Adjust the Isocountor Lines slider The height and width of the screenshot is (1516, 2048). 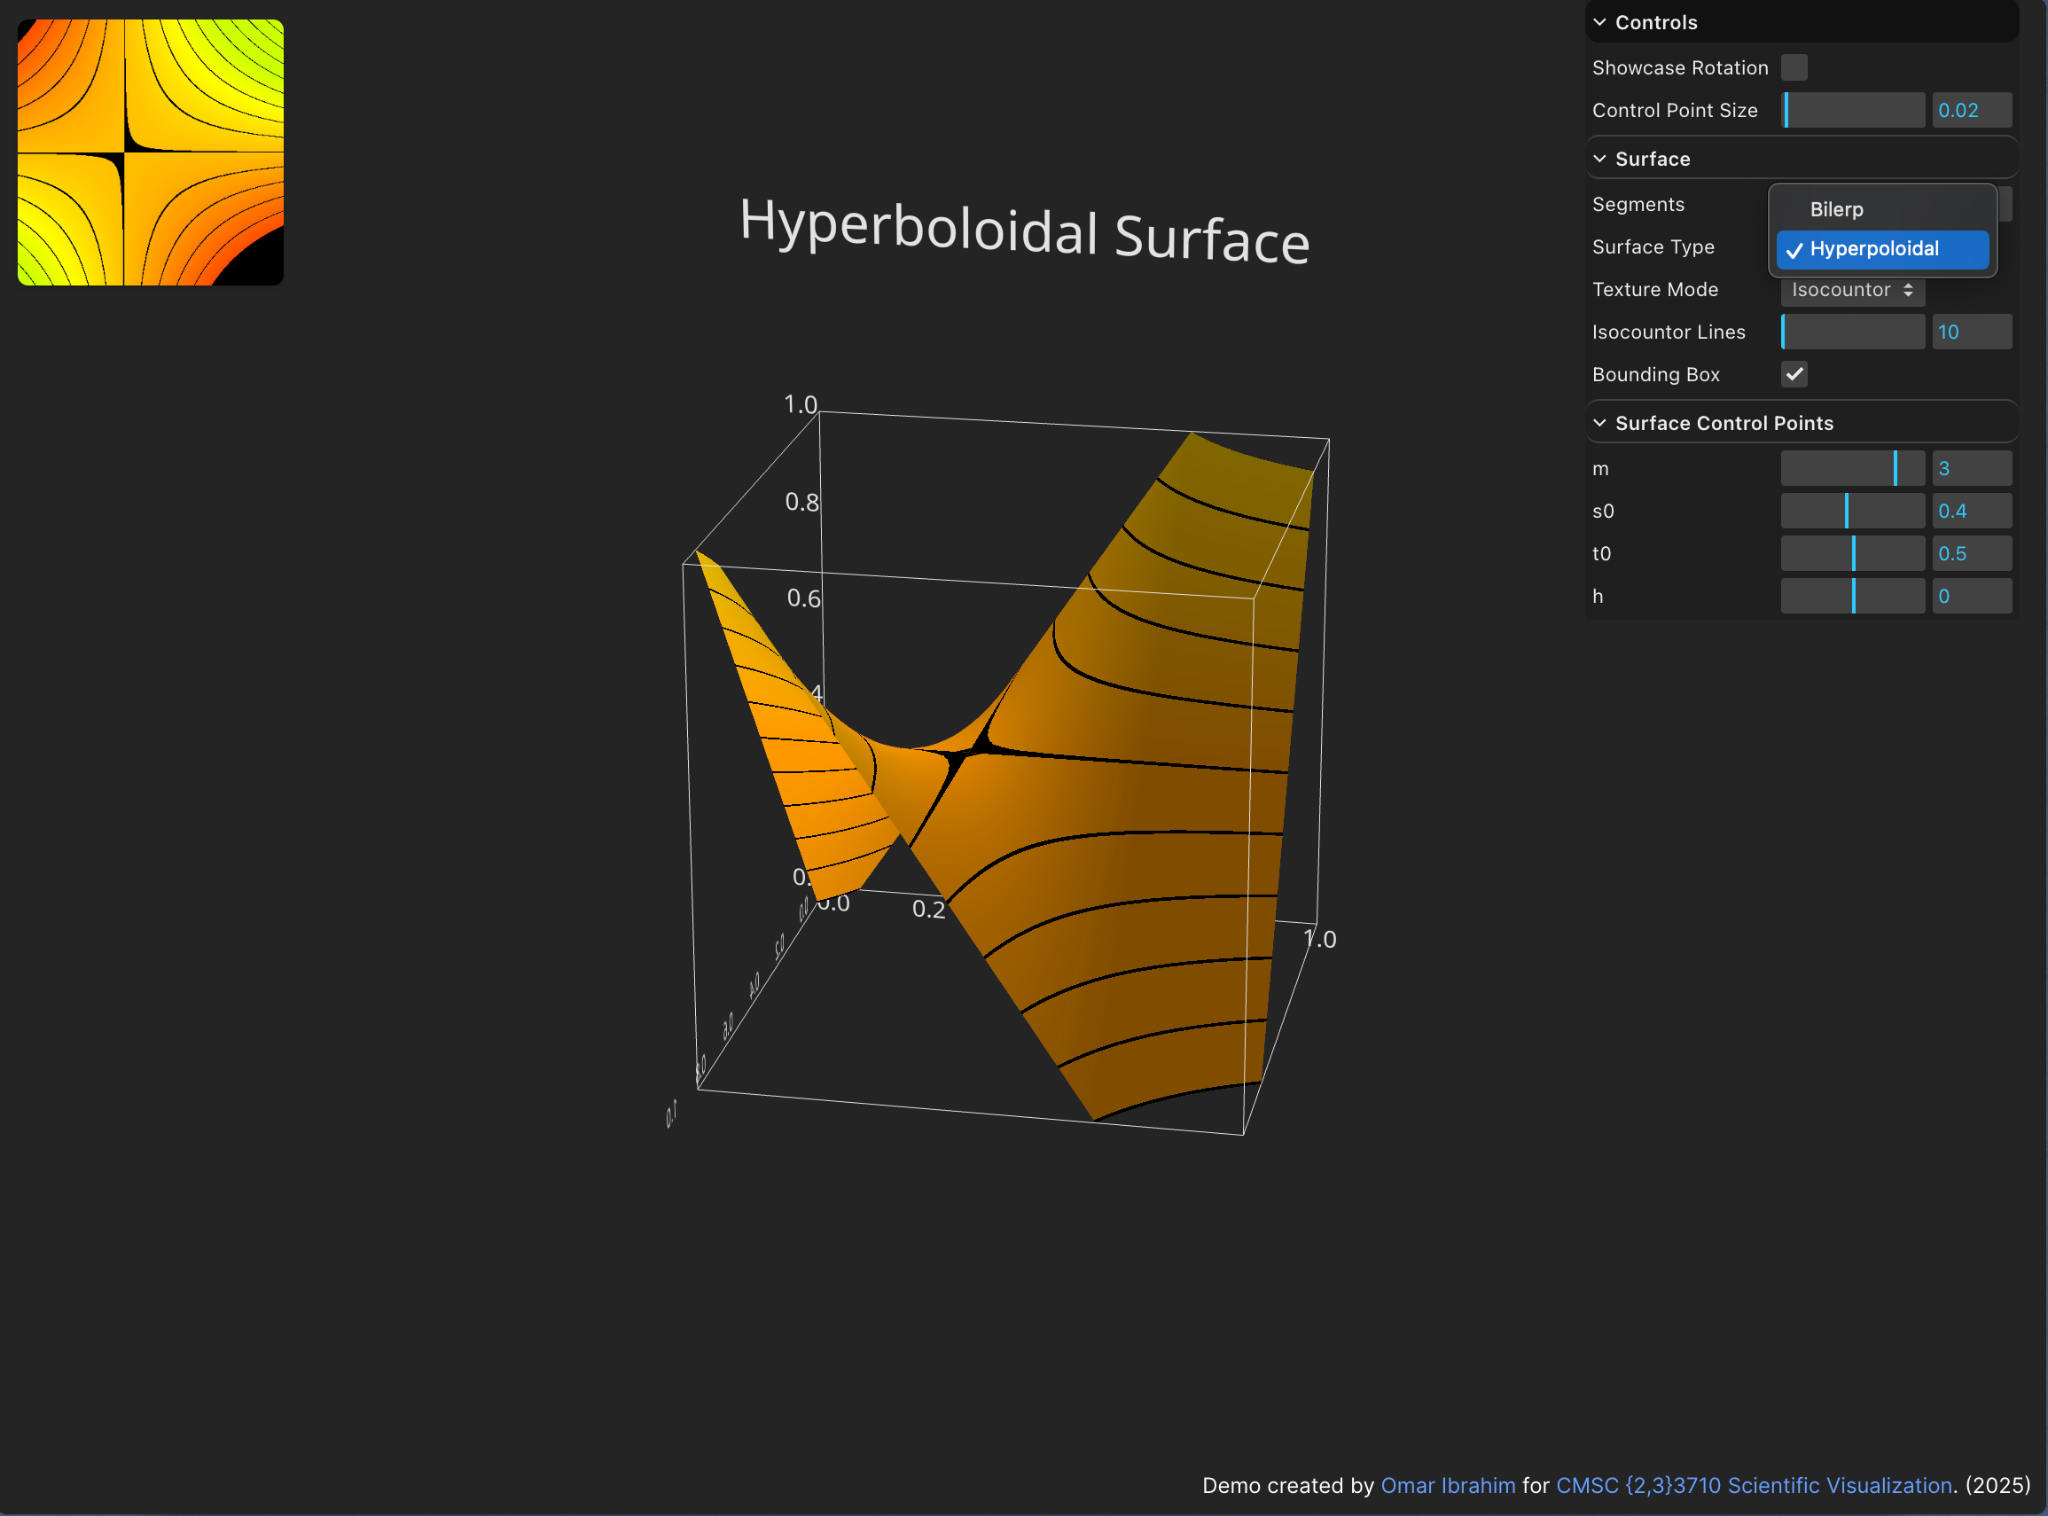coord(1852,331)
